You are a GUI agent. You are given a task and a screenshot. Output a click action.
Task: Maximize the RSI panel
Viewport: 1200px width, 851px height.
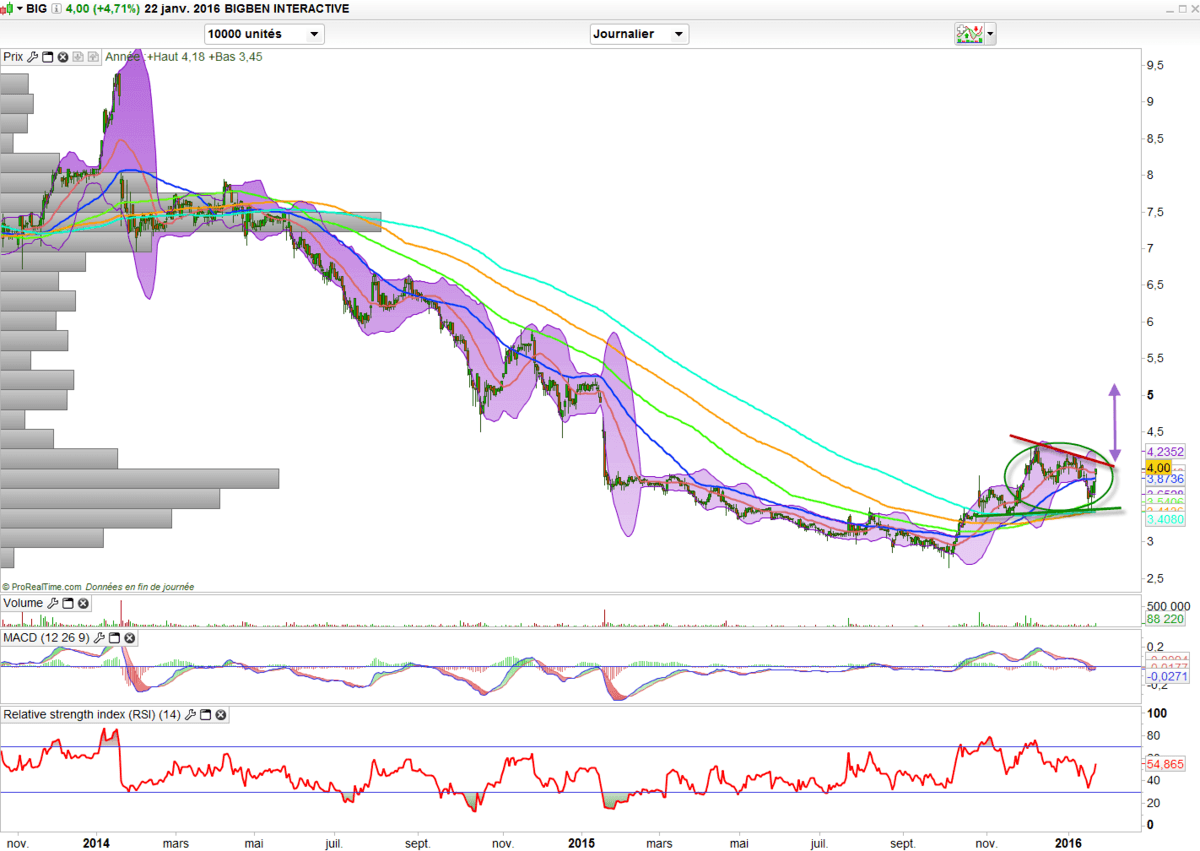click(206, 715)
